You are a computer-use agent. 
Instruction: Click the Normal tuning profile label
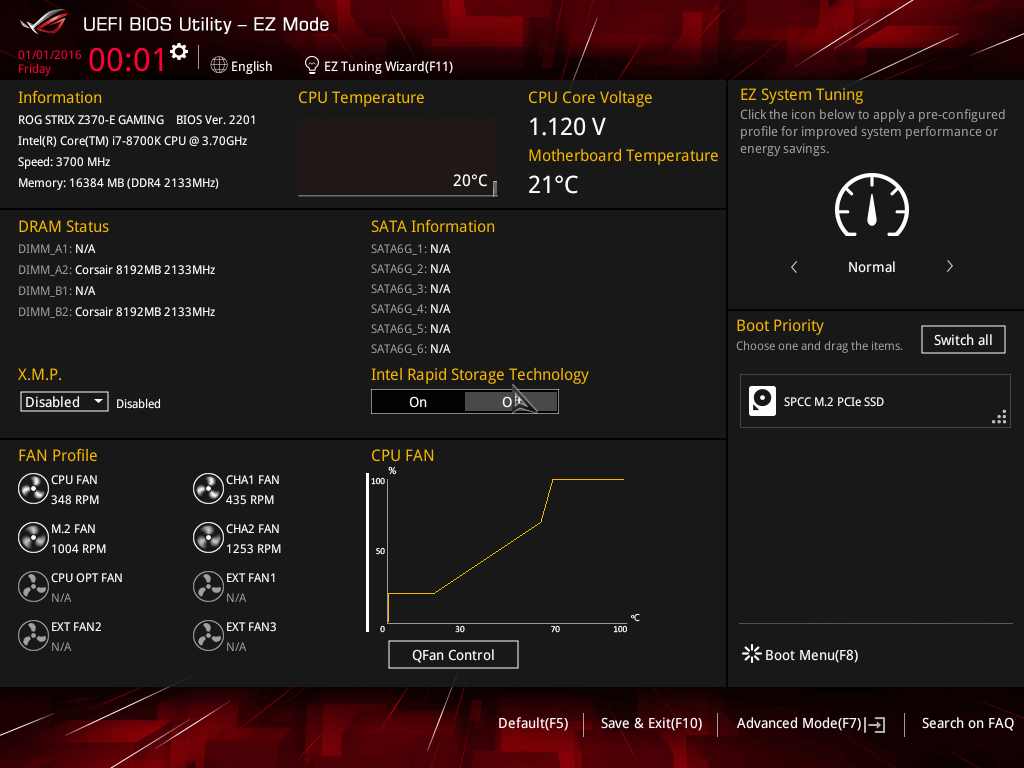pos(871,267)
